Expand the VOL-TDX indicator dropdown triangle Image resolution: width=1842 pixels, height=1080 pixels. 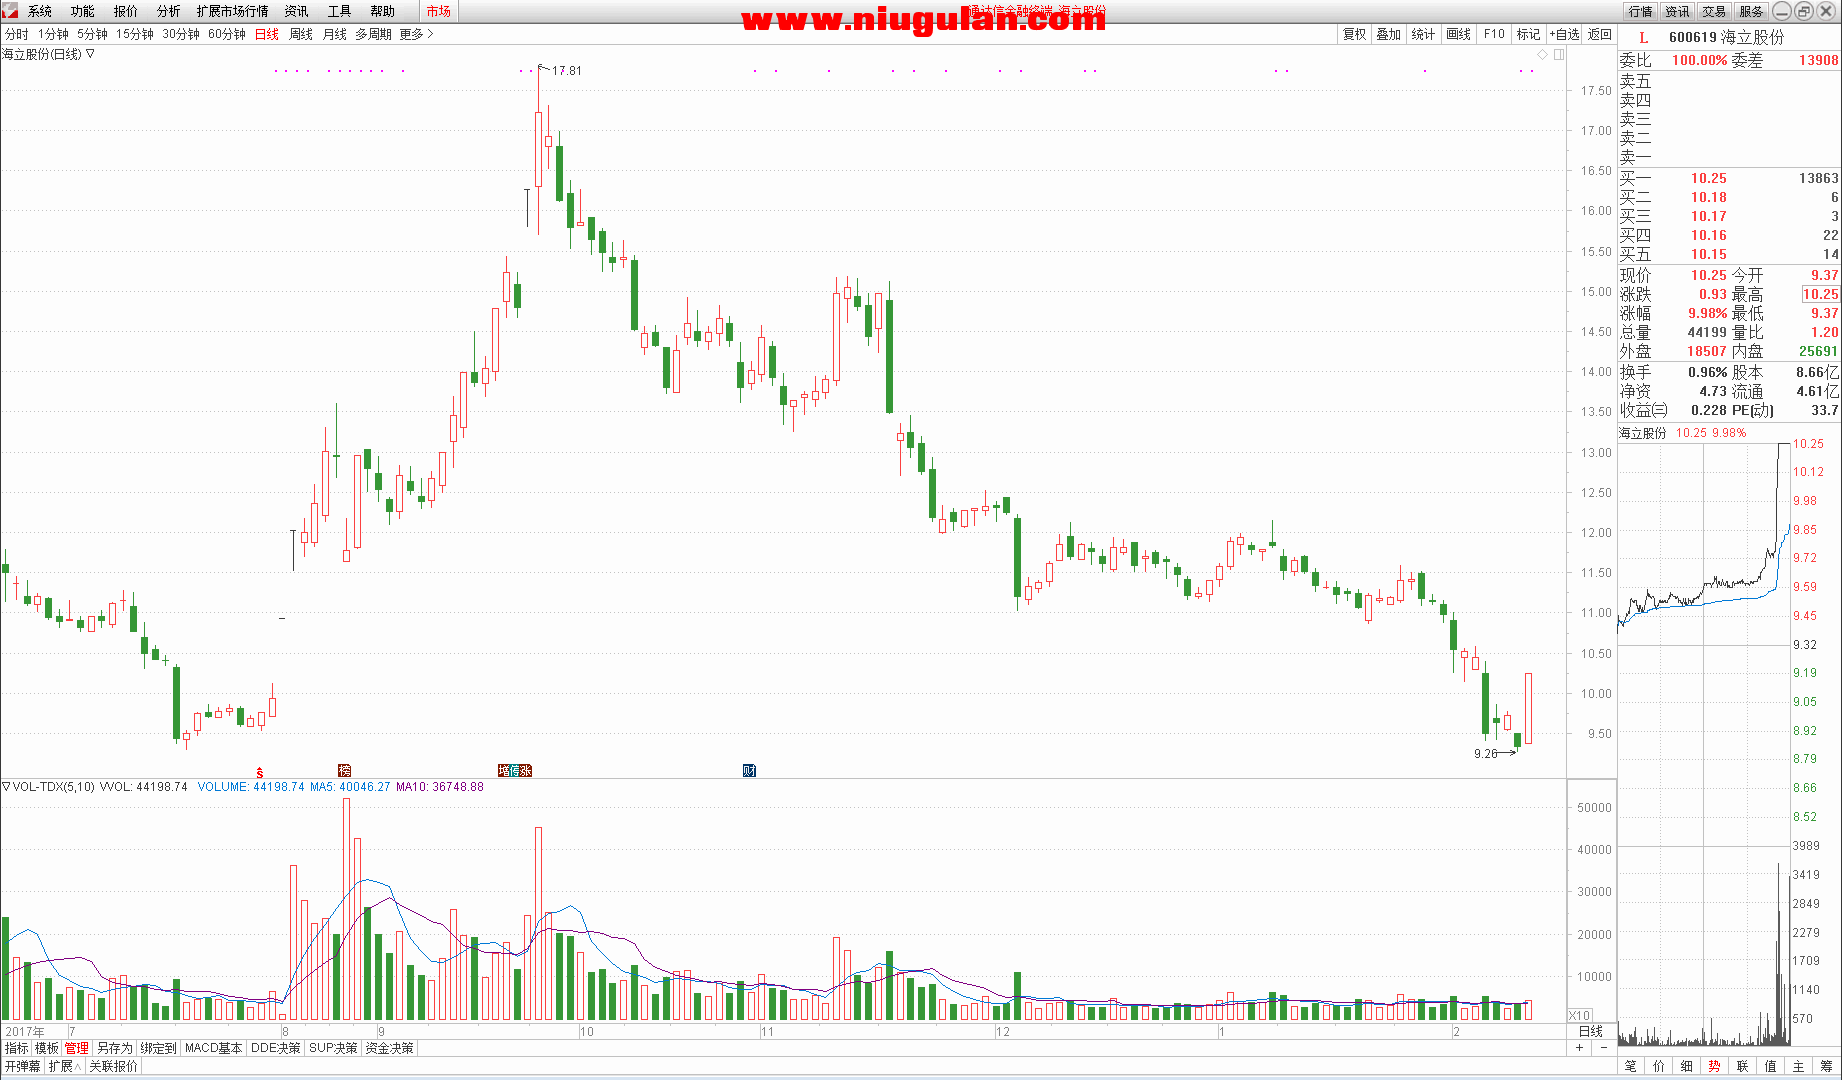coord(6,787)
